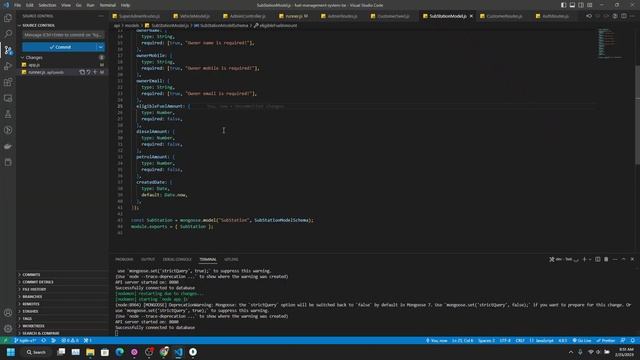The height and width of the screenshot is (360, 640).
Task: Click Spaces: 2 indentation in status bar
Action: coord(486,340)
